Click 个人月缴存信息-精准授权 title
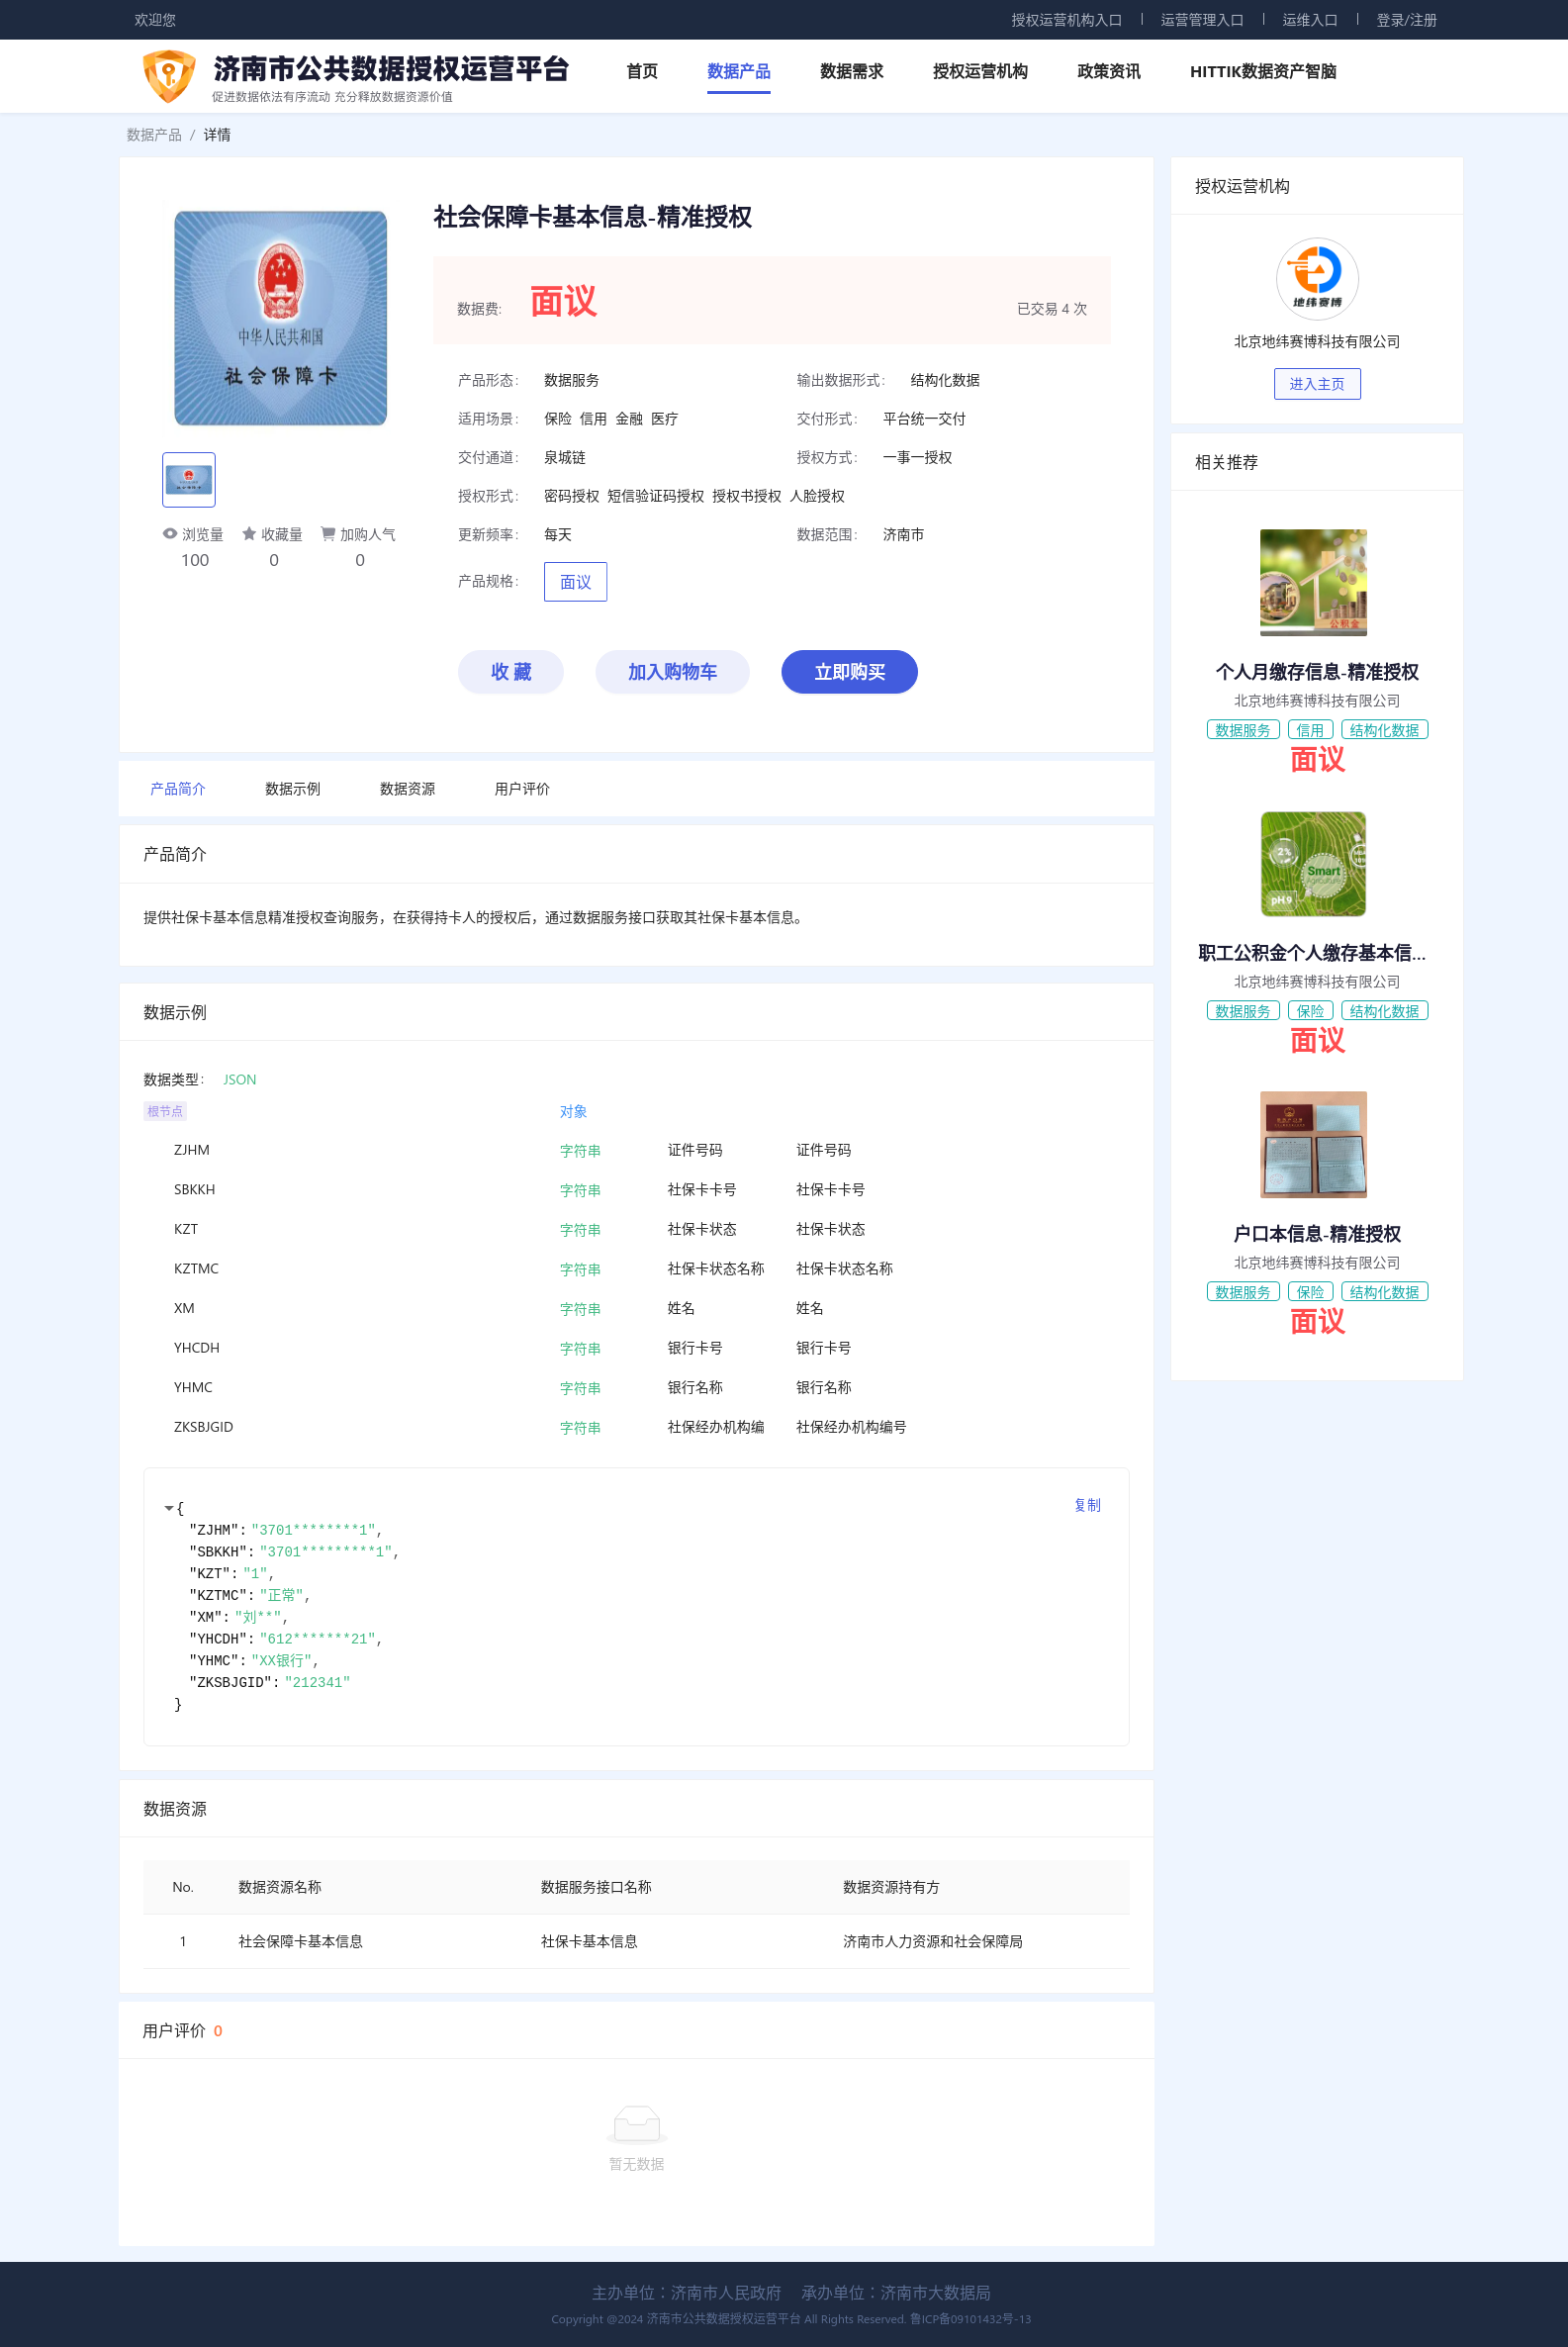 tap(1316, 672)
